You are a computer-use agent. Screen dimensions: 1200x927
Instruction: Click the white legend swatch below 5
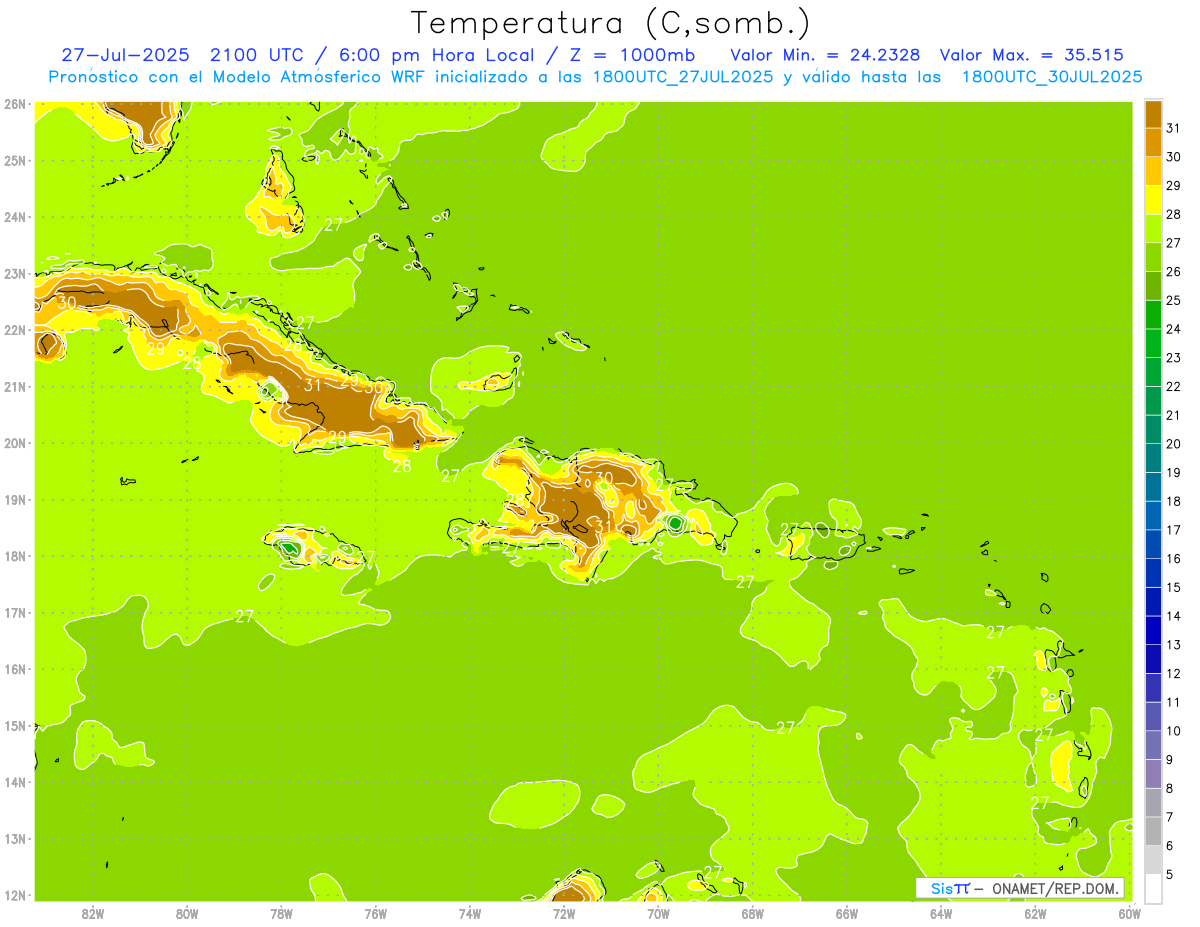(x=1153, y=889)
